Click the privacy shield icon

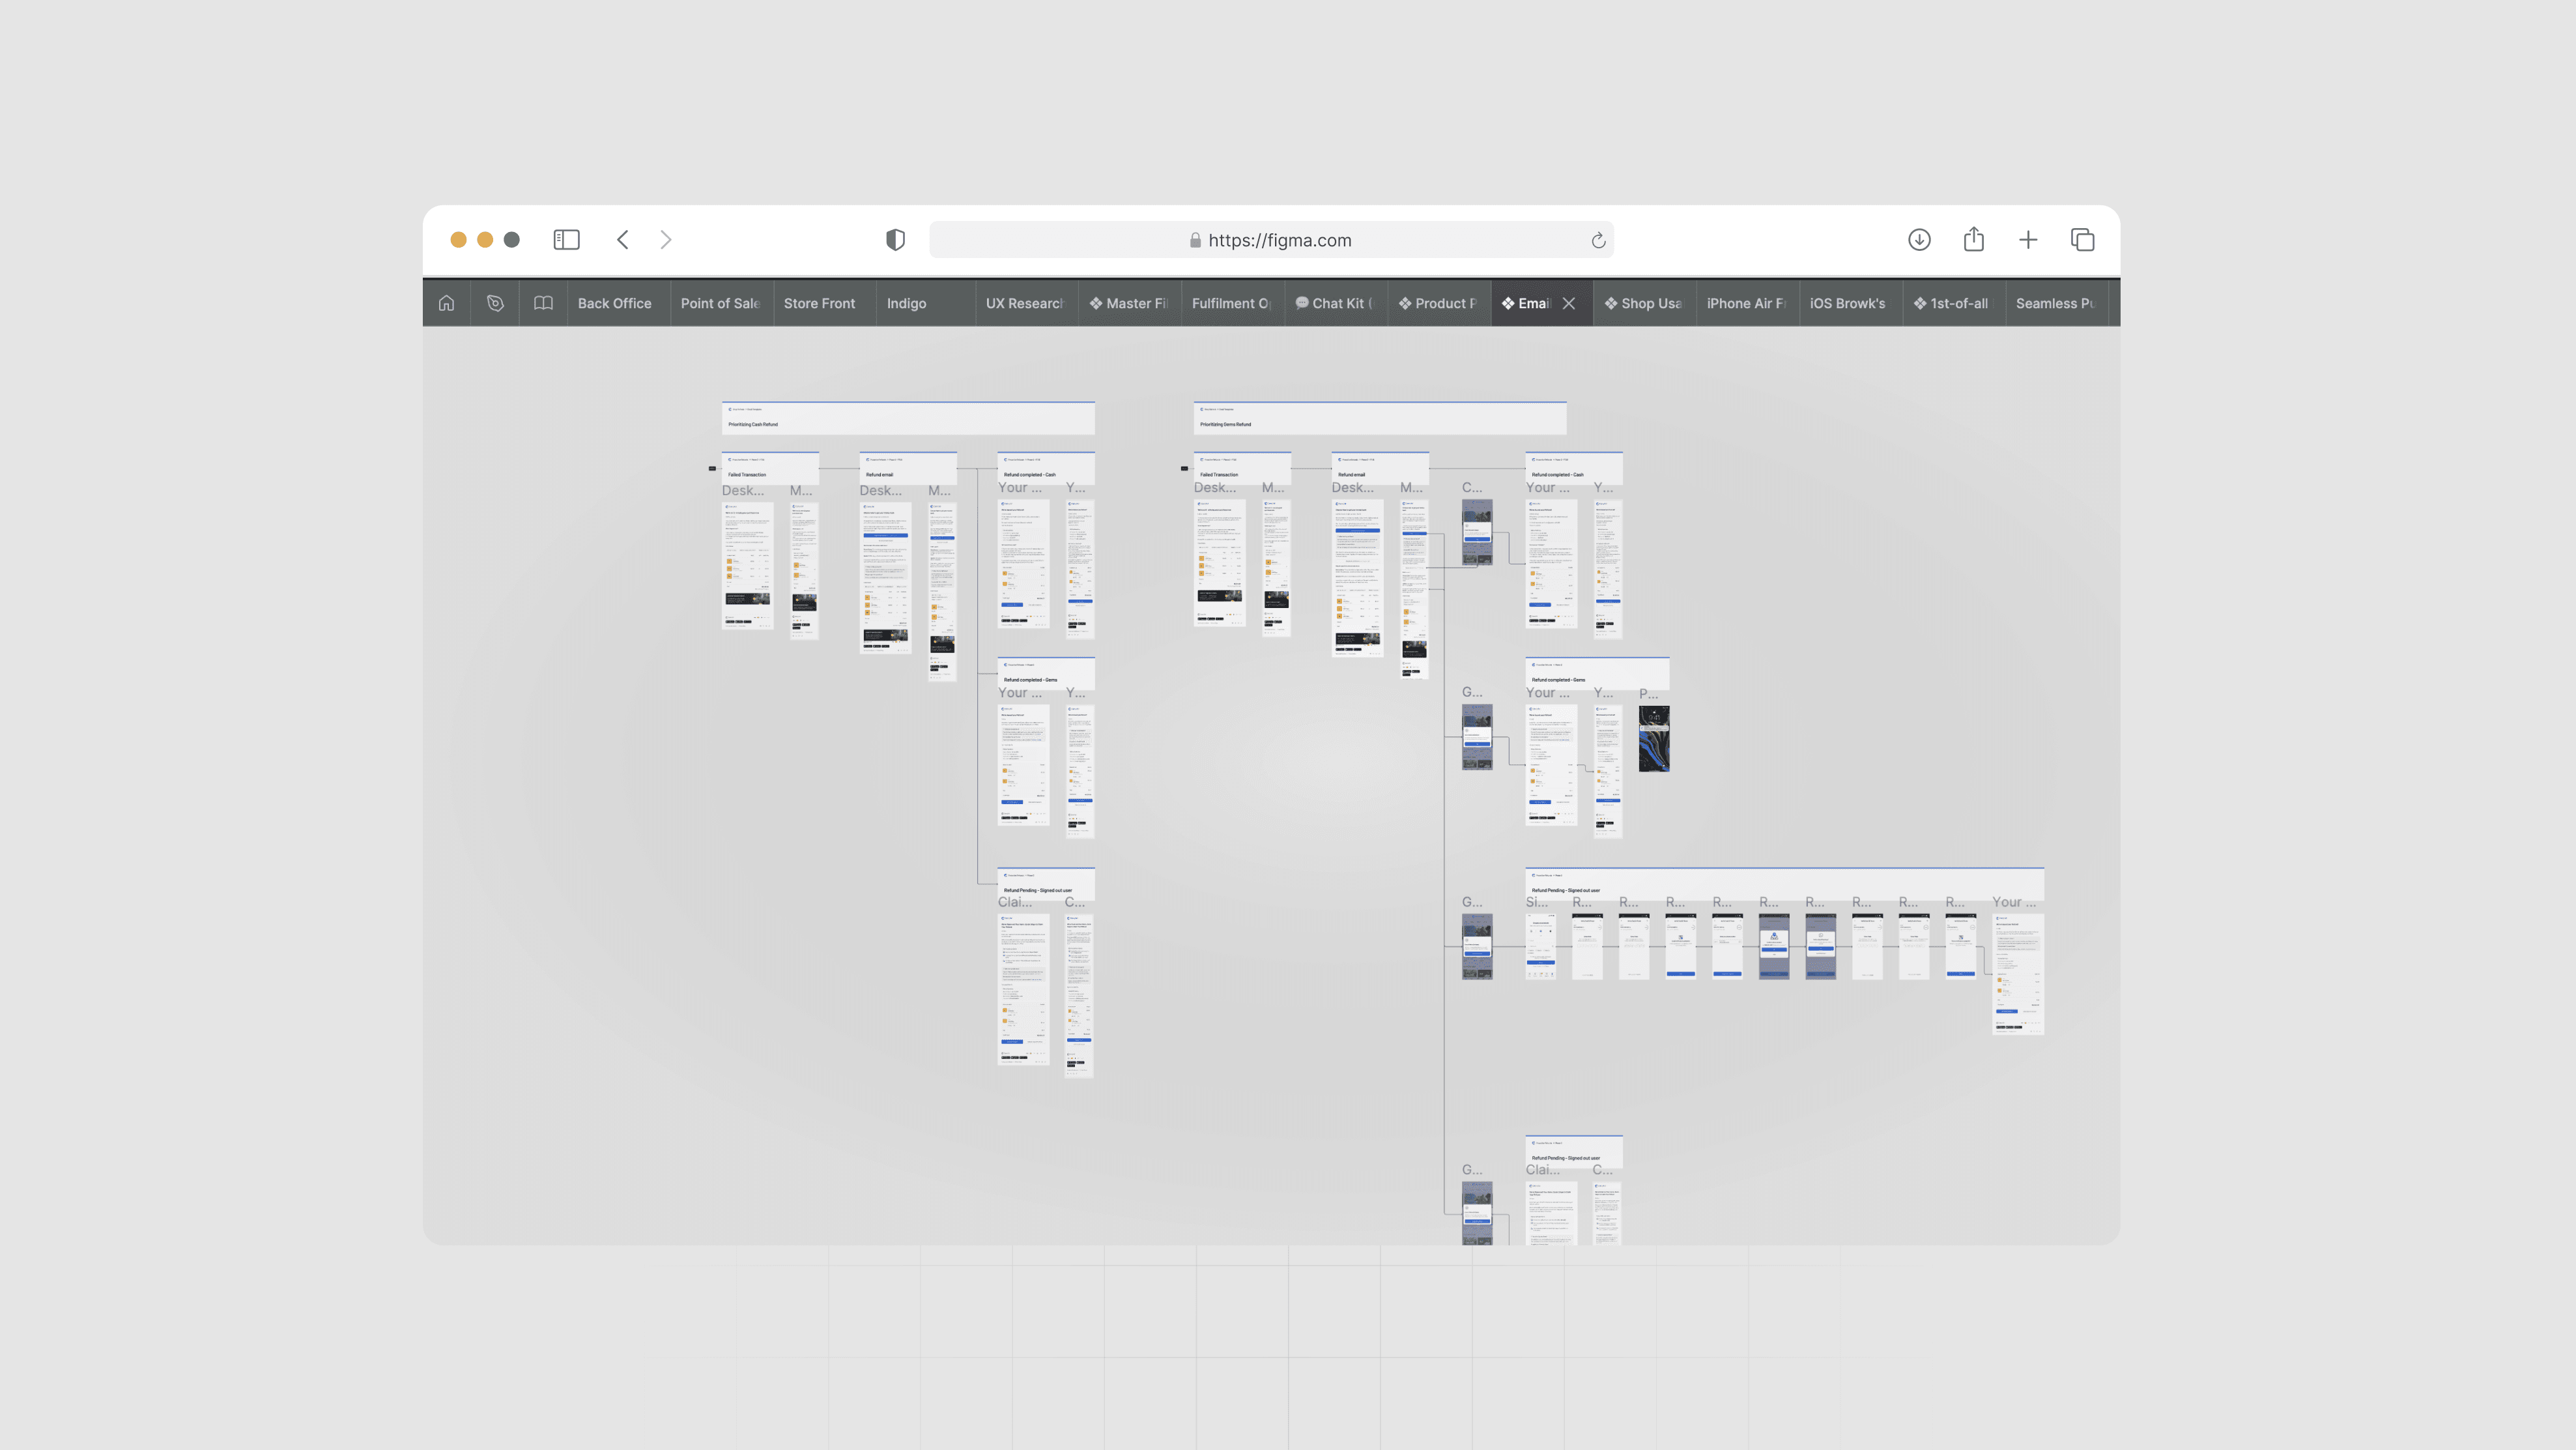click(895, 240)
